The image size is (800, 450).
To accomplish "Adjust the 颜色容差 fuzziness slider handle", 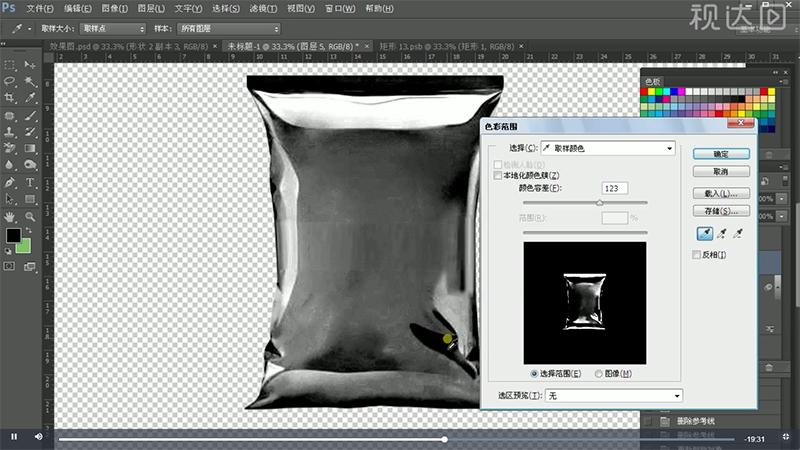I will point(600,203).
